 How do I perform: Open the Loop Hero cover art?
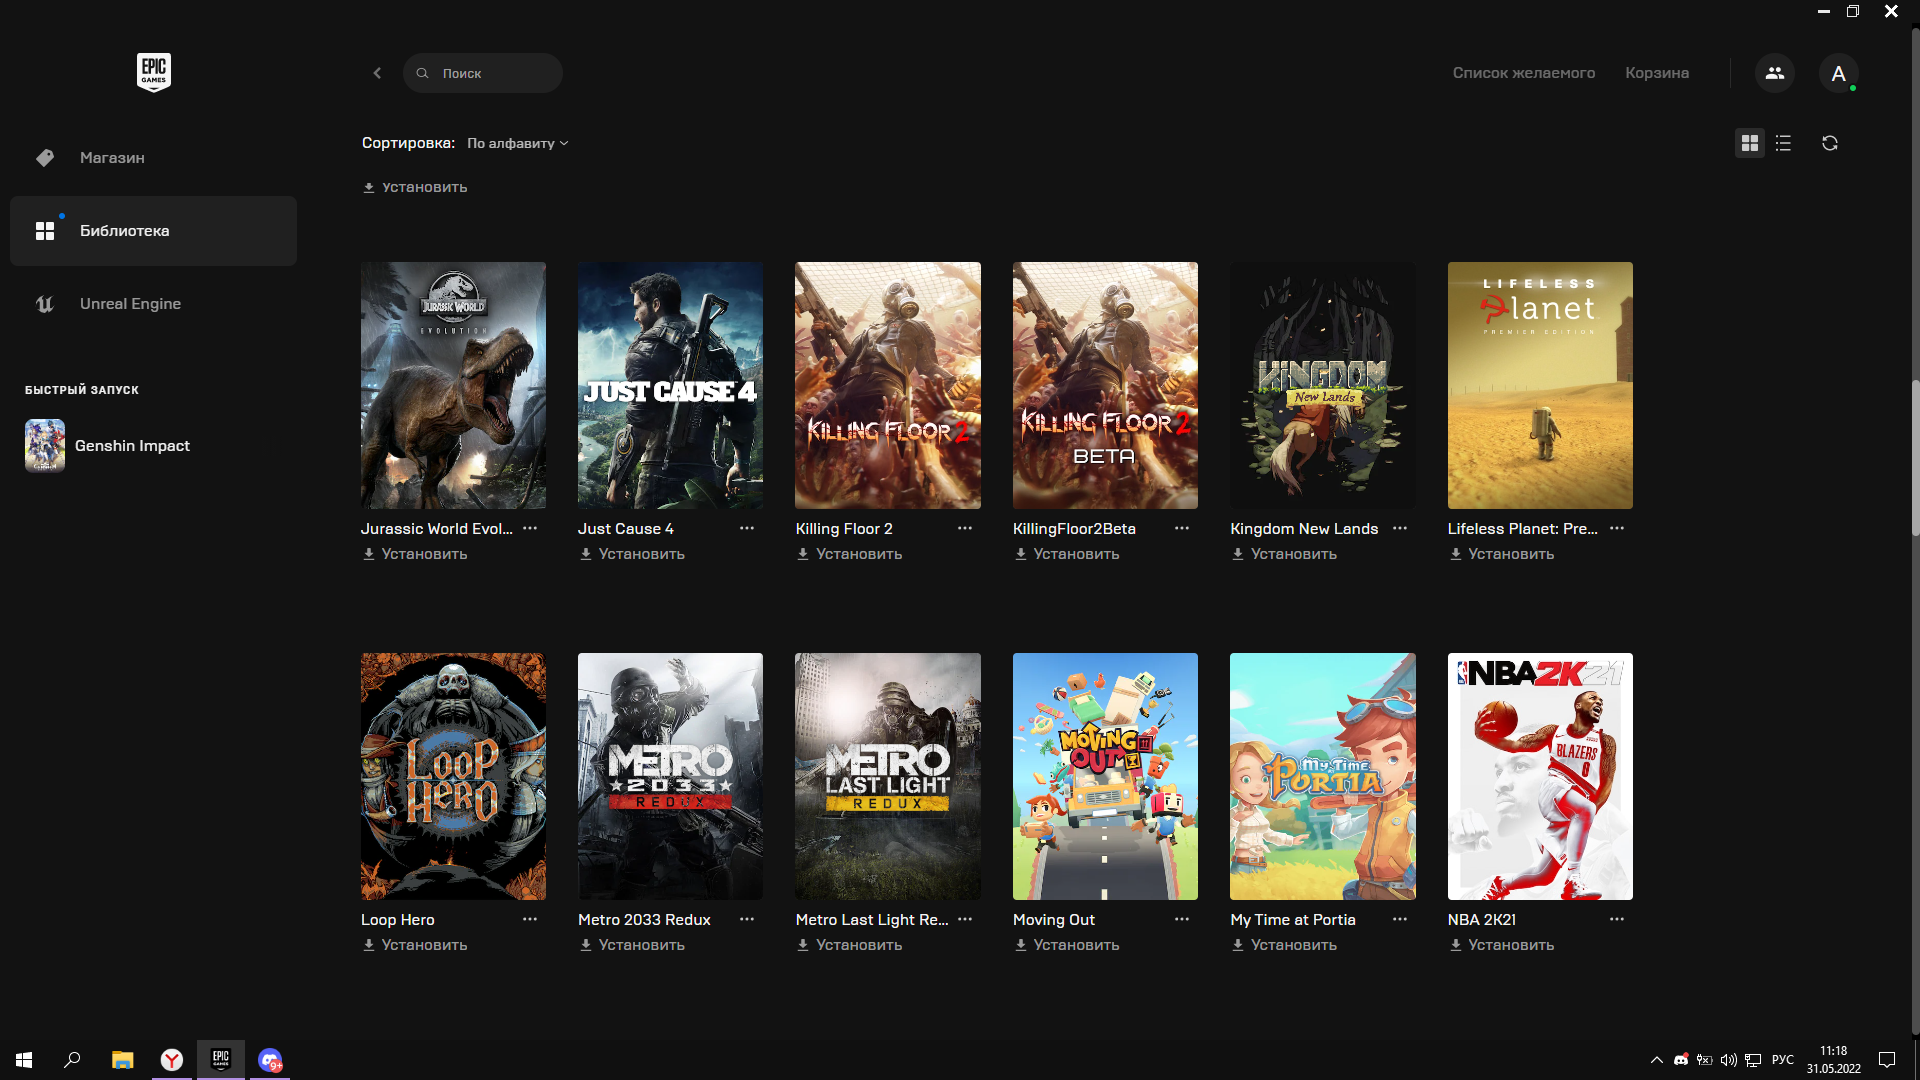pyautogui.click(x=453, y=776)
